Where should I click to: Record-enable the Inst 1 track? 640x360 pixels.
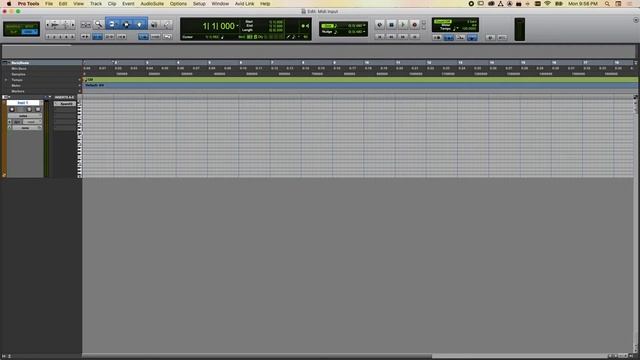(x=12, y=109)
